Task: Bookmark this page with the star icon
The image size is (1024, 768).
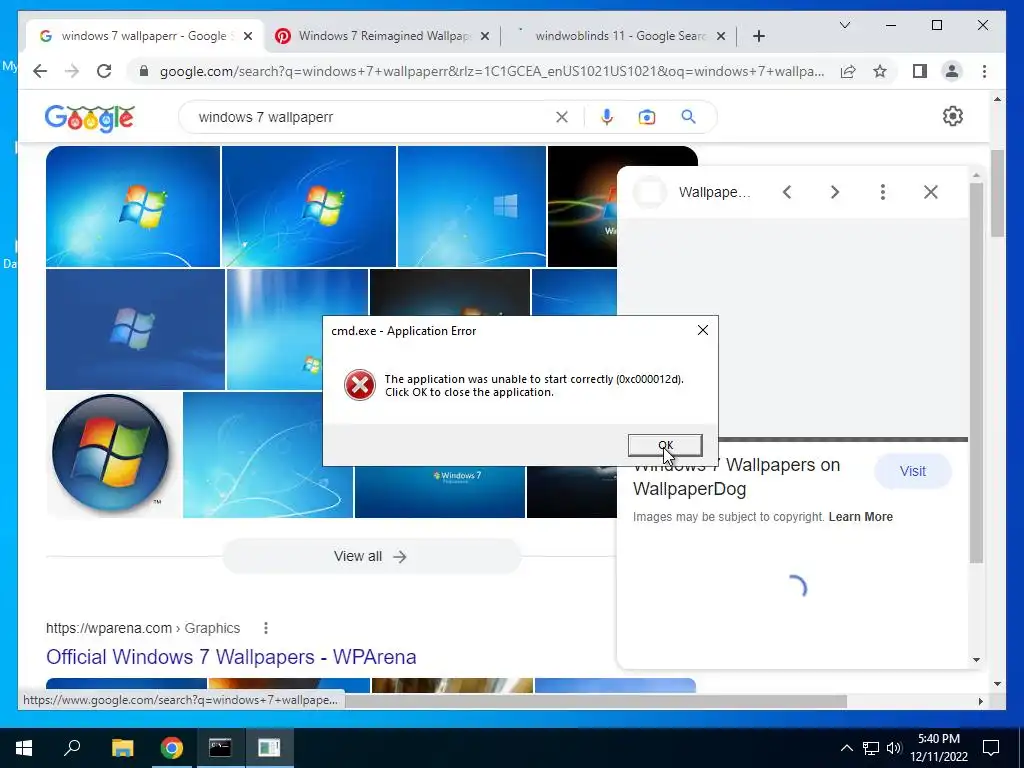Action: click(x=880, y=71)
